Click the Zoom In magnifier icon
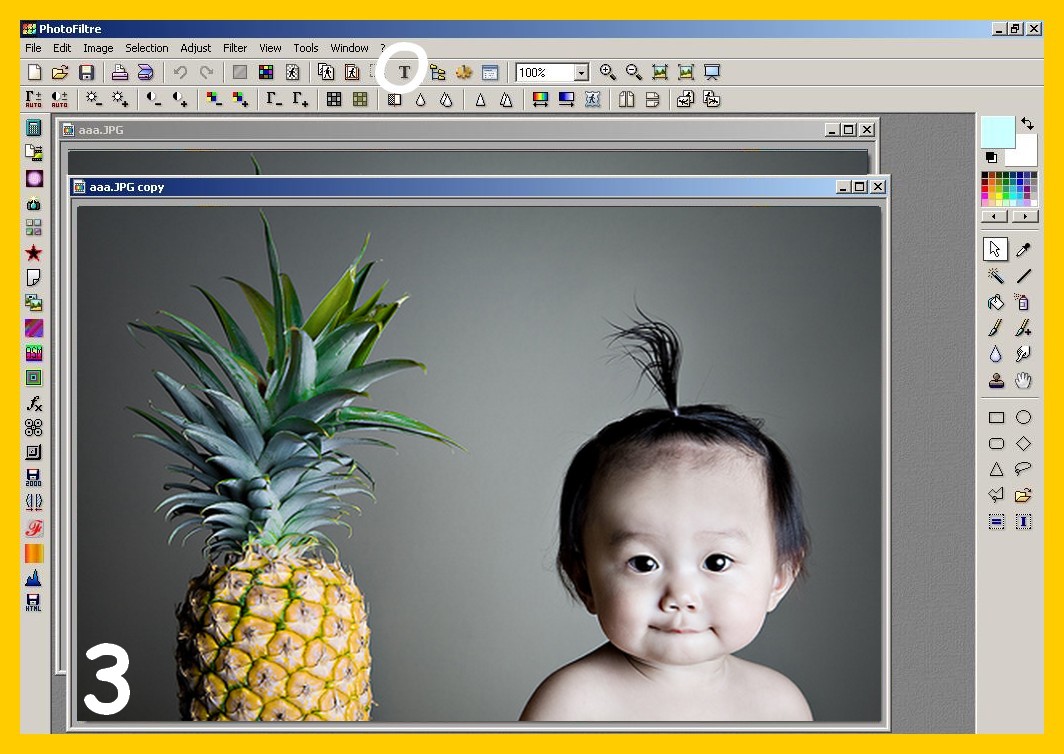 [x=607, y=72]
